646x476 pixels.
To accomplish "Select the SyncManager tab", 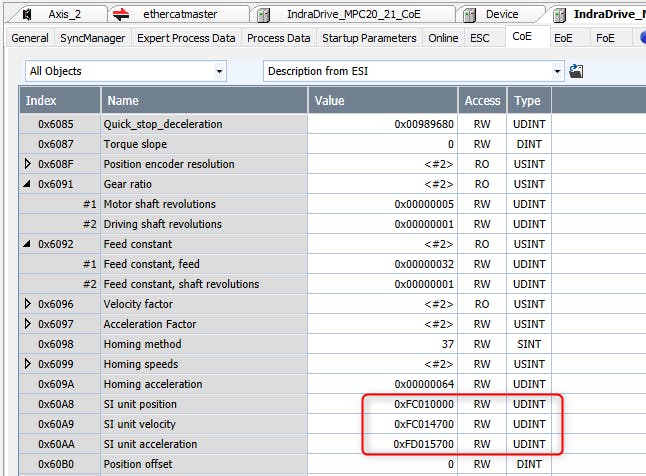I will click(92, 38).
